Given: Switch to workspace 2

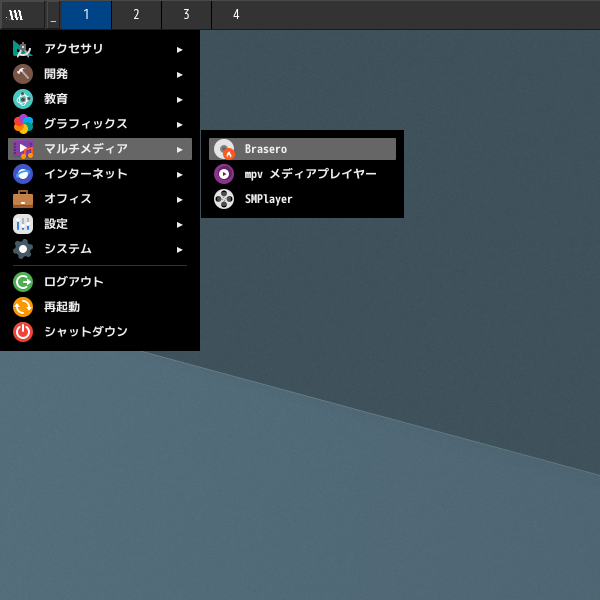Looking at the screenshot, I should pyautogui.click(x=136, y=15).
